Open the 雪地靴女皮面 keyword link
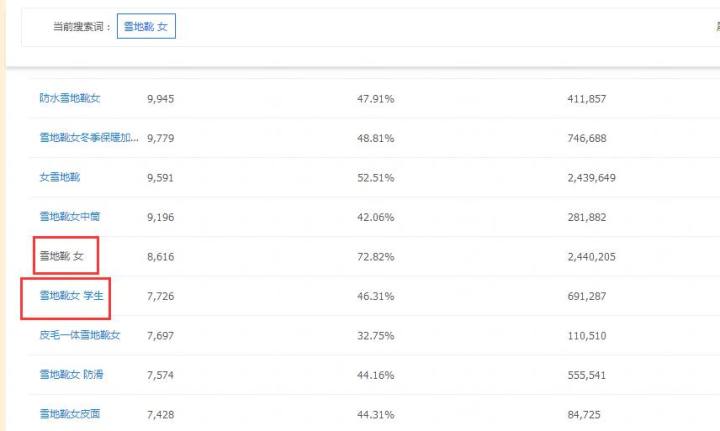720x431 pixels. click(70, 414)
